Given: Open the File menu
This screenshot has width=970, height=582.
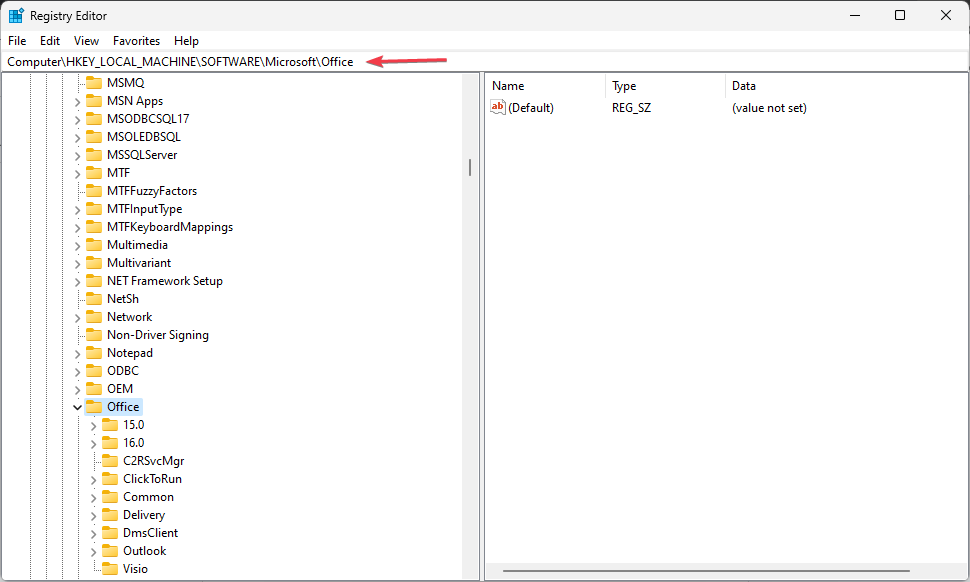Looking at the screenshot, I should tap(17, 41).
